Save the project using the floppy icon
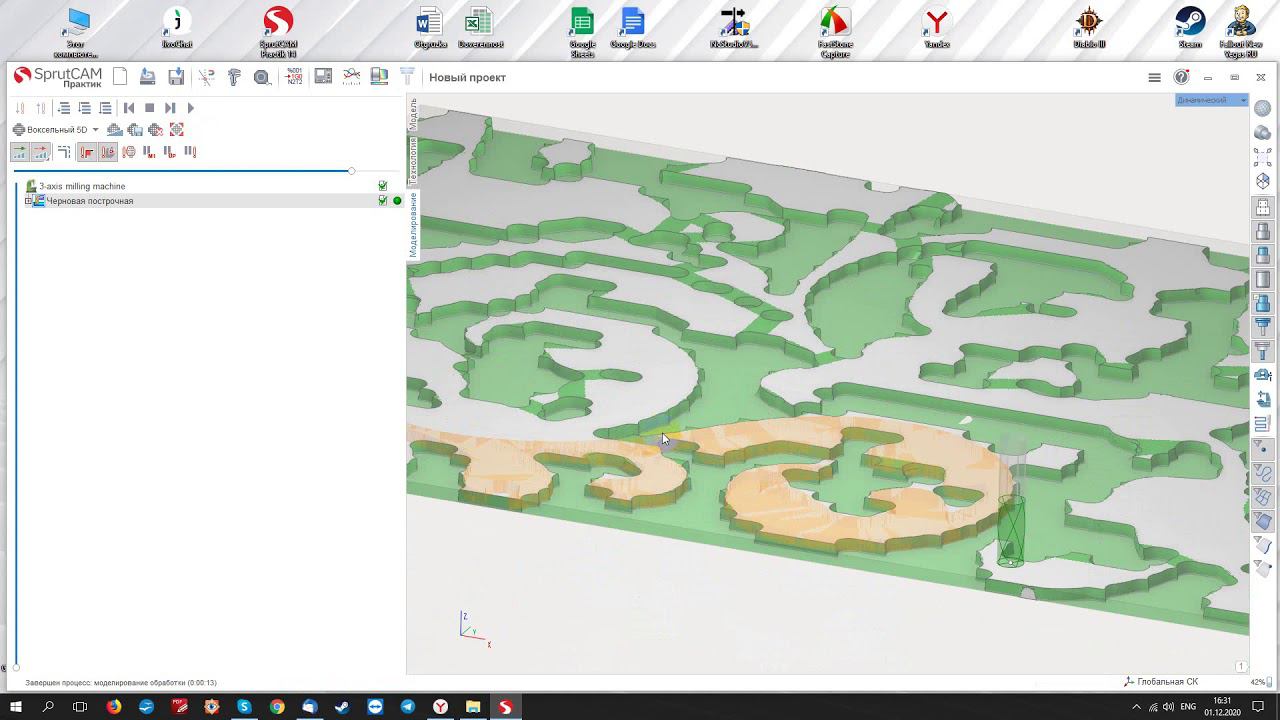 tap(176, 77)
